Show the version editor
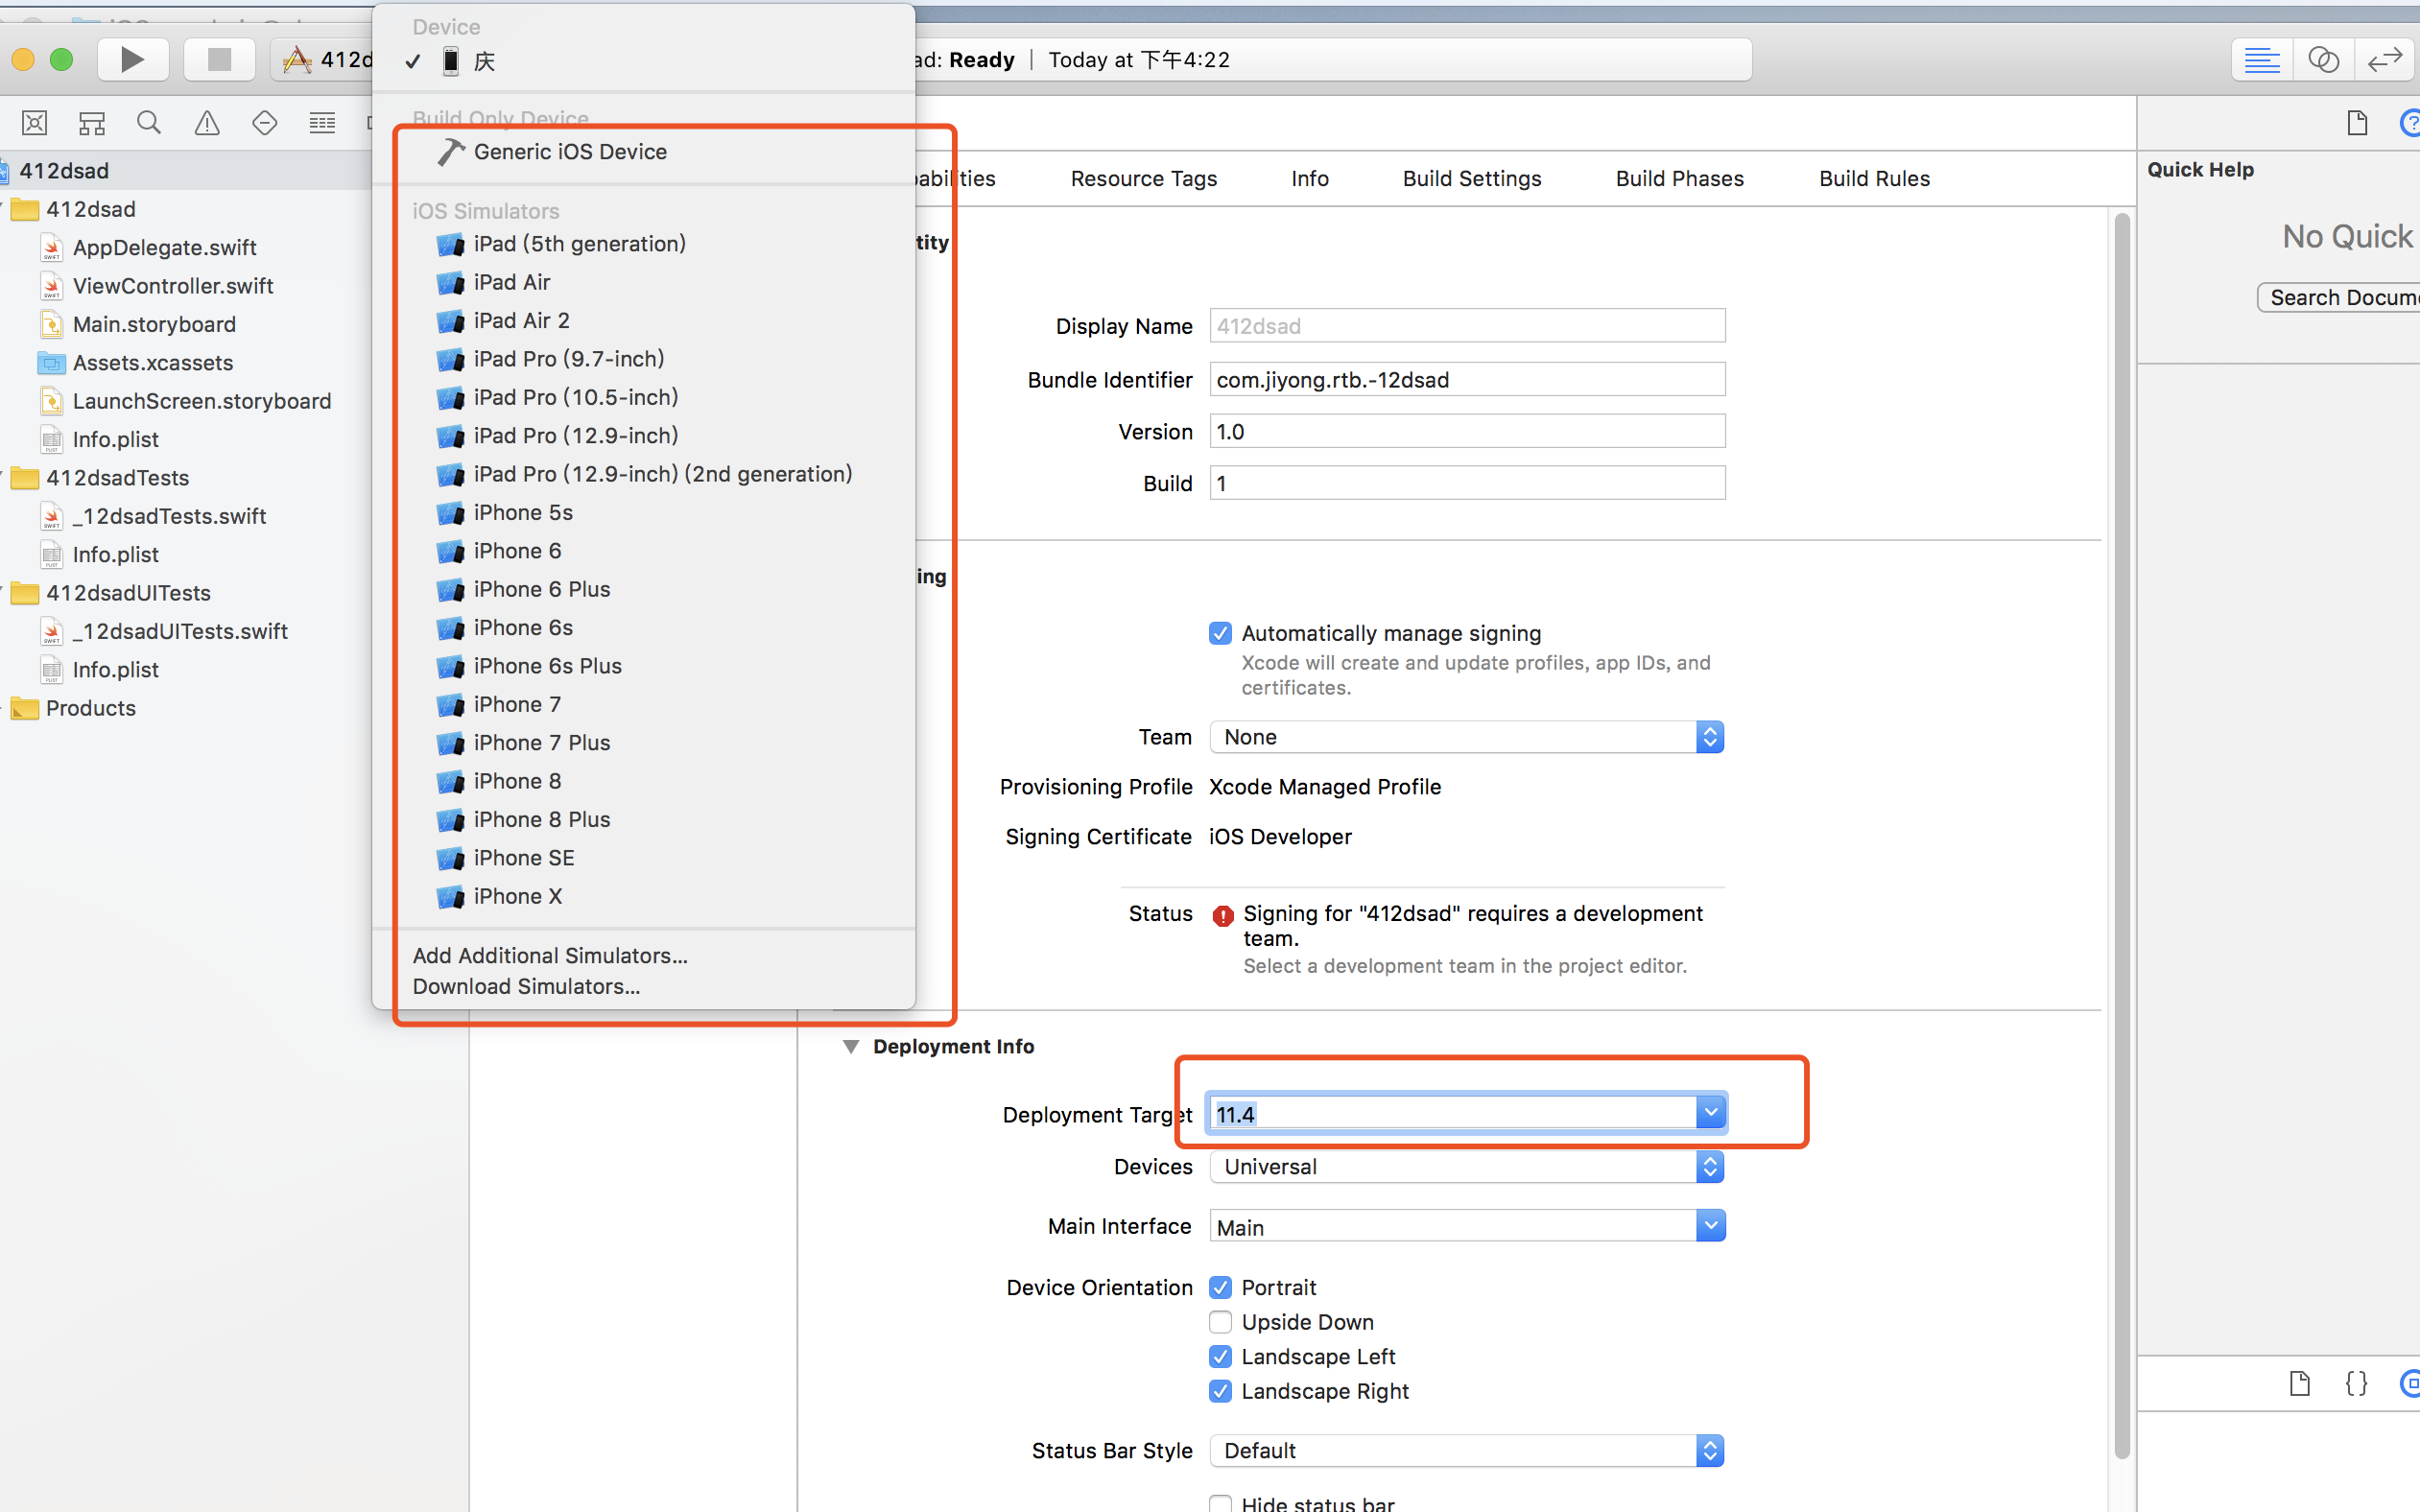Image resolution: width=2420 pixels, height=1512 pixels. [2385, 60]
